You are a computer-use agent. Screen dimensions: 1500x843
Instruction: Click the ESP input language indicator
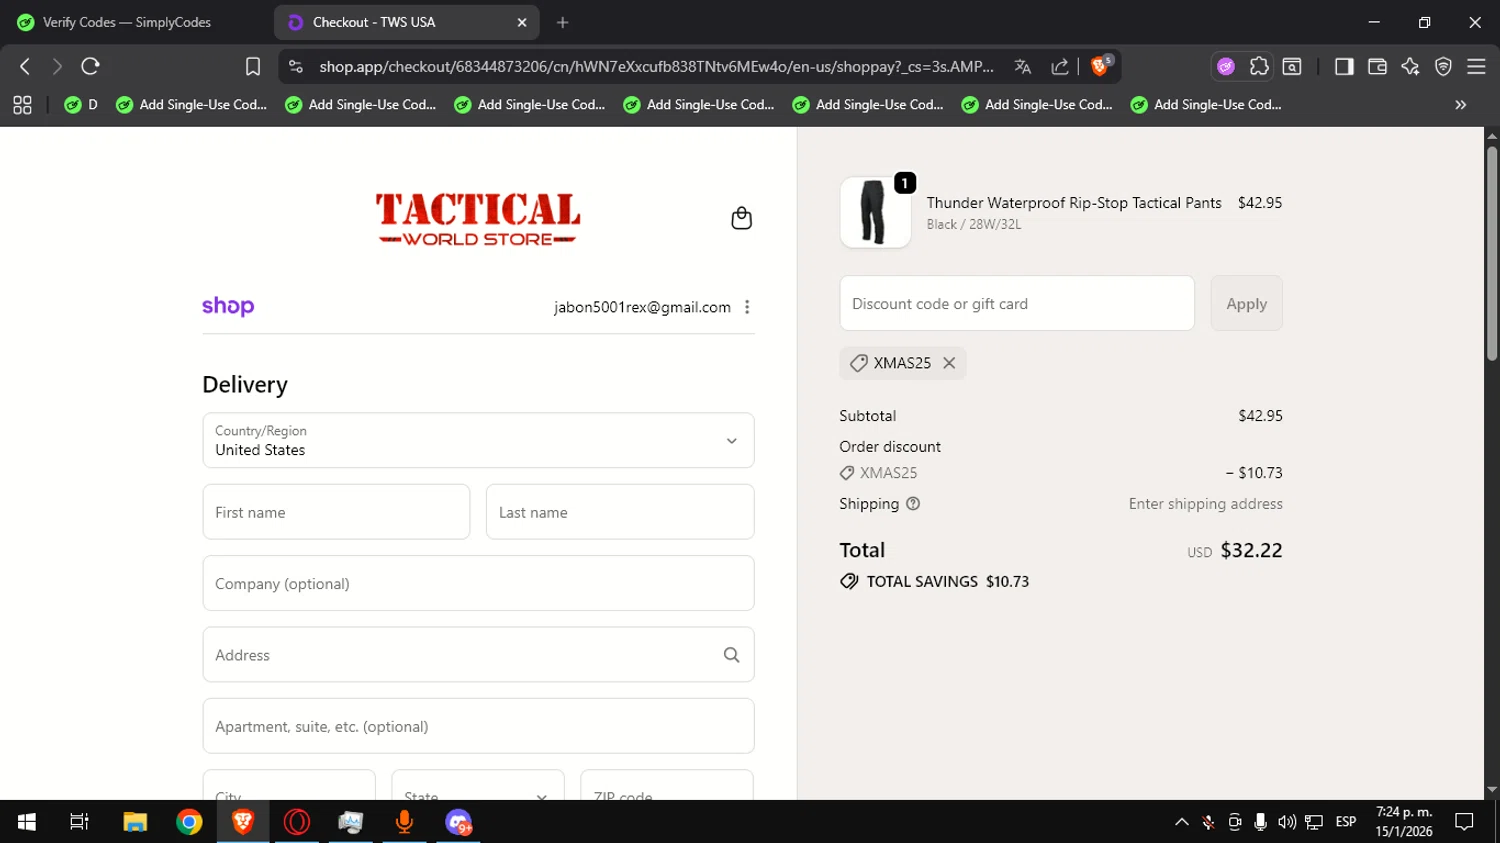click(1346, 822)
